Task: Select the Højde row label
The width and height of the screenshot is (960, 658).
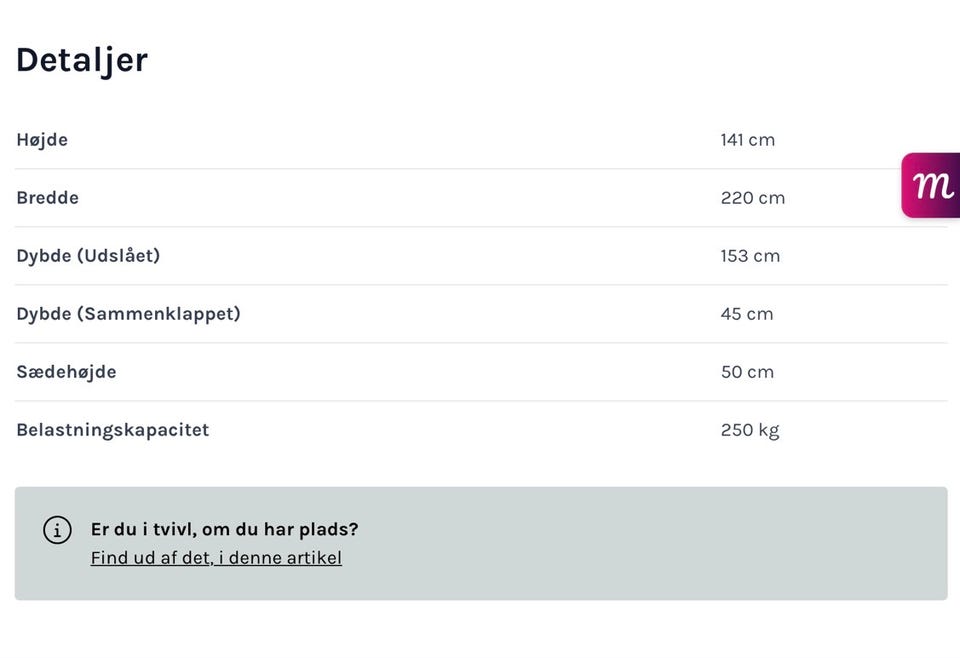Action: pos(42,140)
